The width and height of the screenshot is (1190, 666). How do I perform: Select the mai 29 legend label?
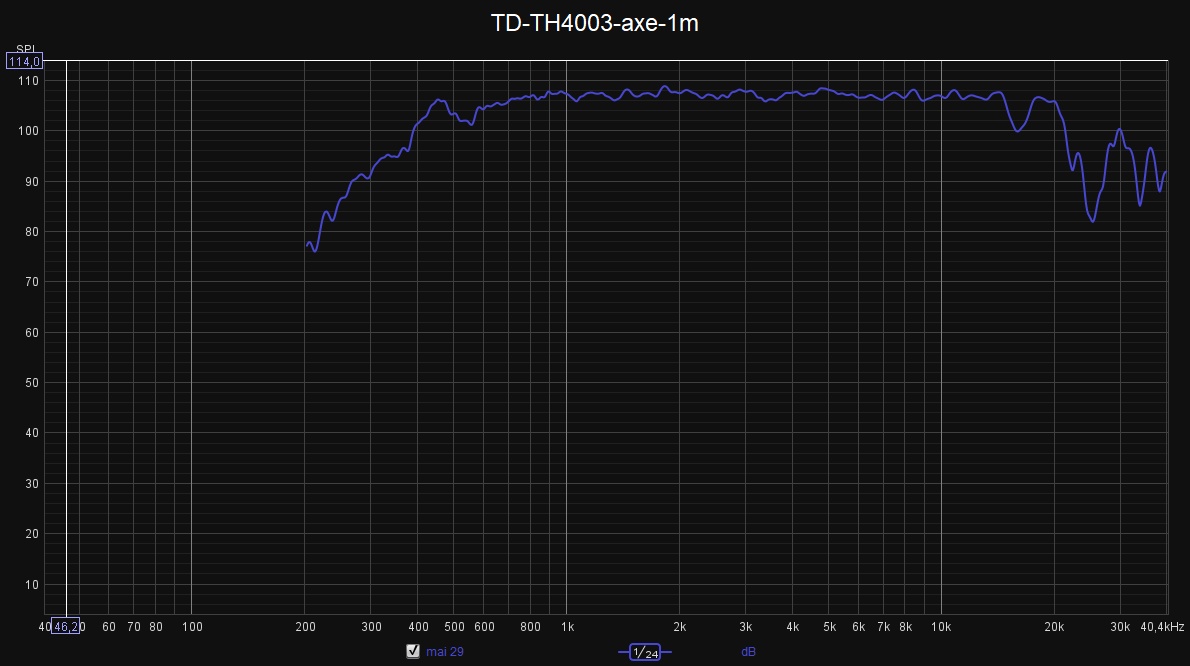coord(445,652)
